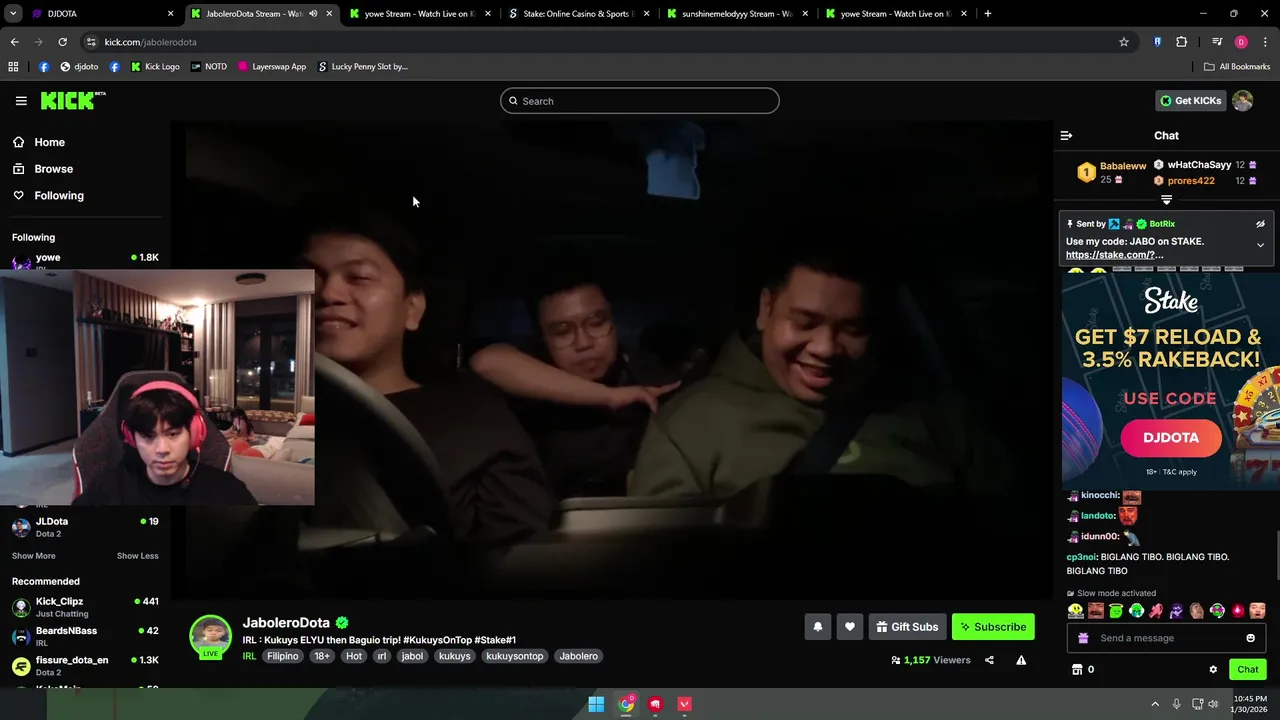Expand the gift leaderboard arrow
Image resolution: width=1280 pixels, height=720 pixels.
(x=1166, y=200)
